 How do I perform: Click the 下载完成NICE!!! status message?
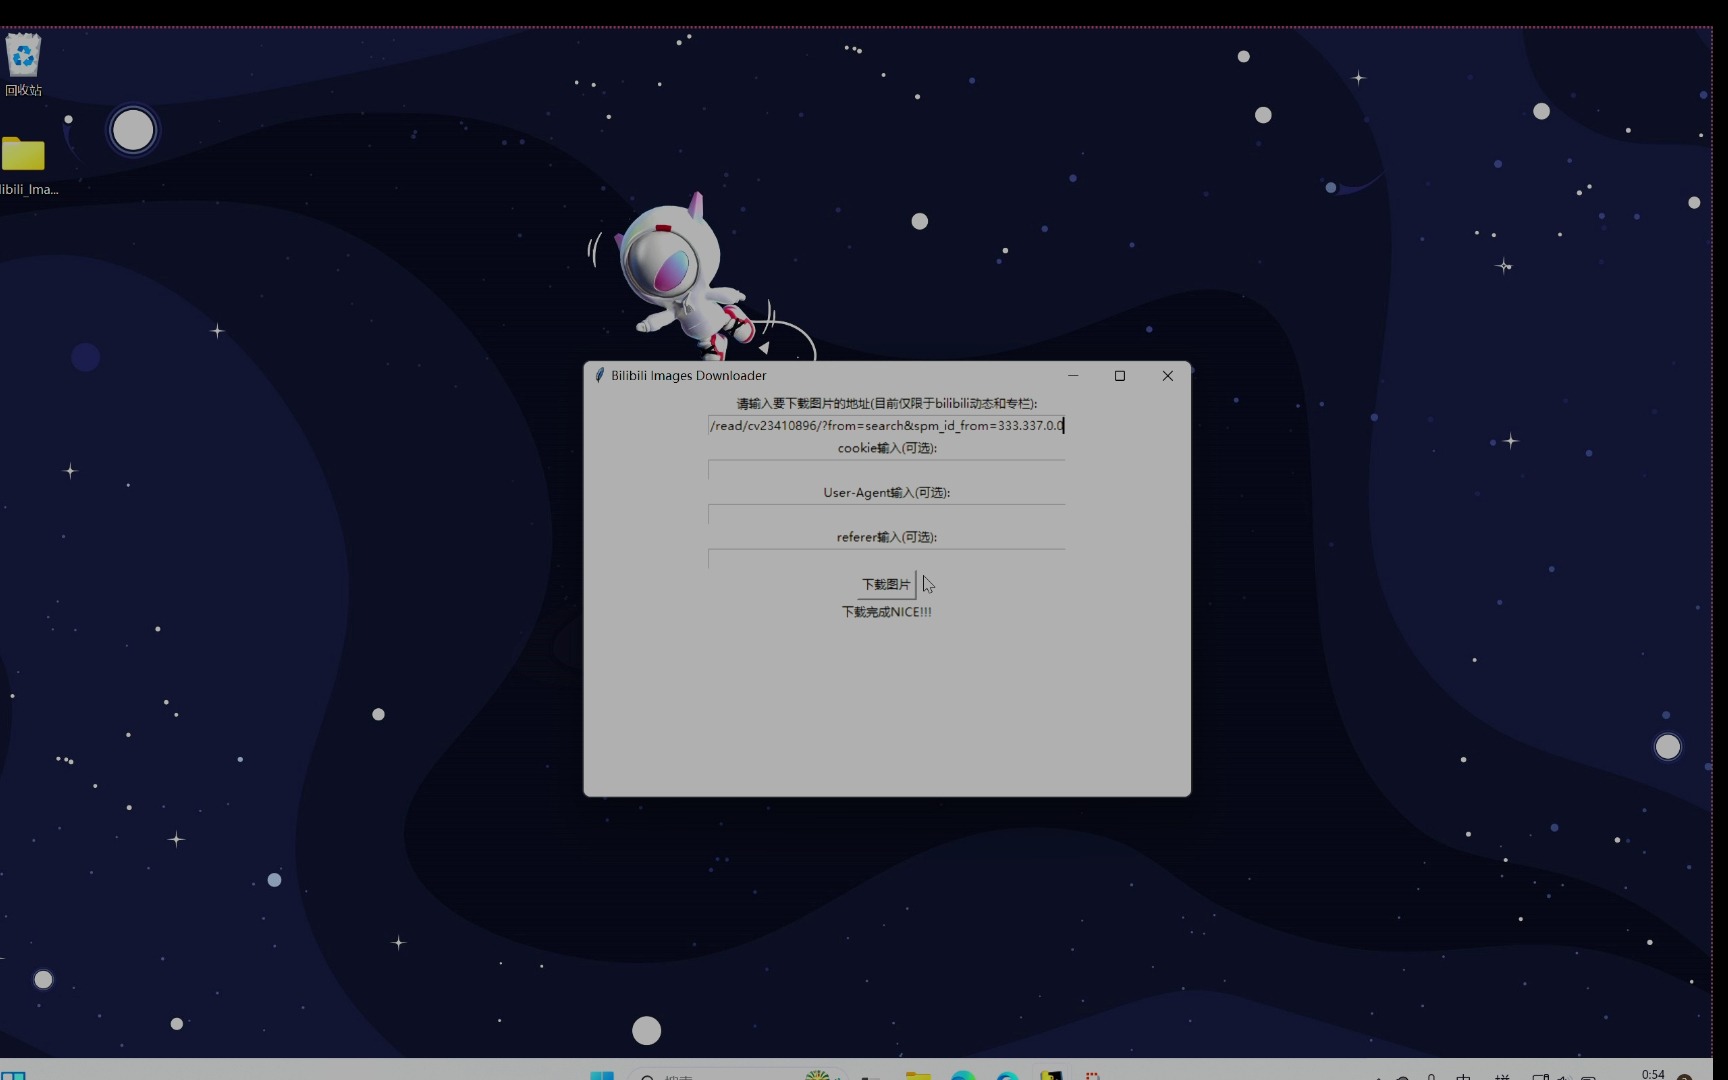(x=886, y=612)
